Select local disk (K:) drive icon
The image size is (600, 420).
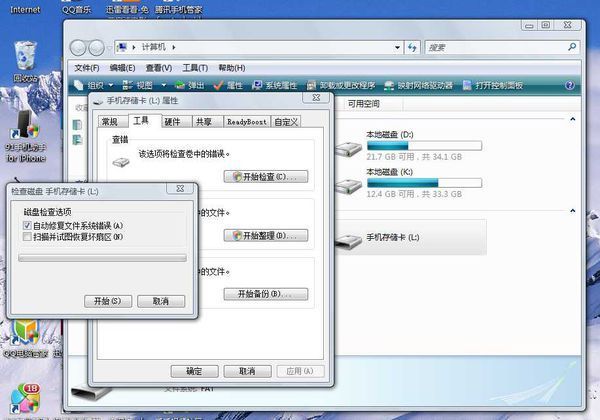(x=348, y=184)
